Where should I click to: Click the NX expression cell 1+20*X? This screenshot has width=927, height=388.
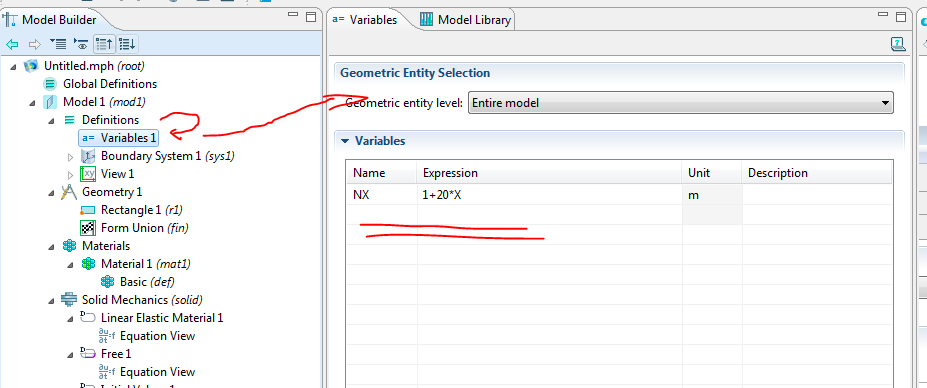coord(550,195)
